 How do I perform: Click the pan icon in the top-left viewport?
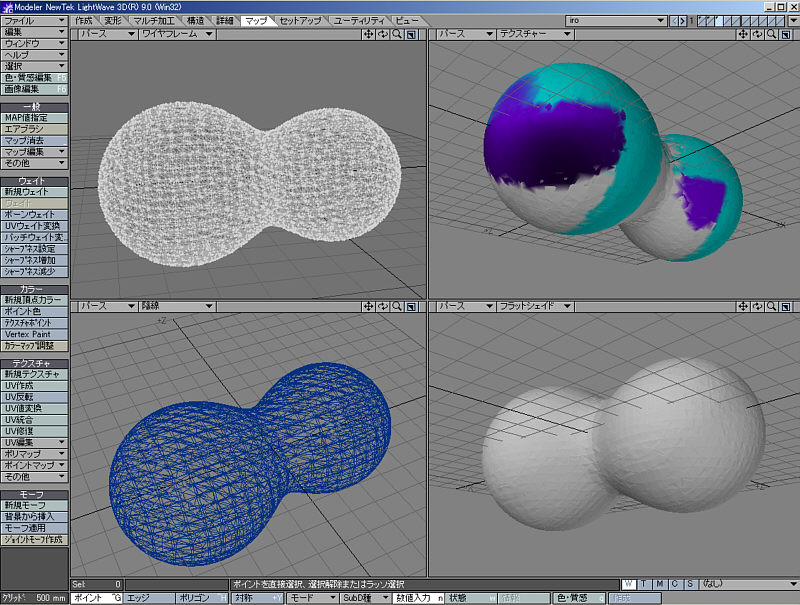point(369,34)
